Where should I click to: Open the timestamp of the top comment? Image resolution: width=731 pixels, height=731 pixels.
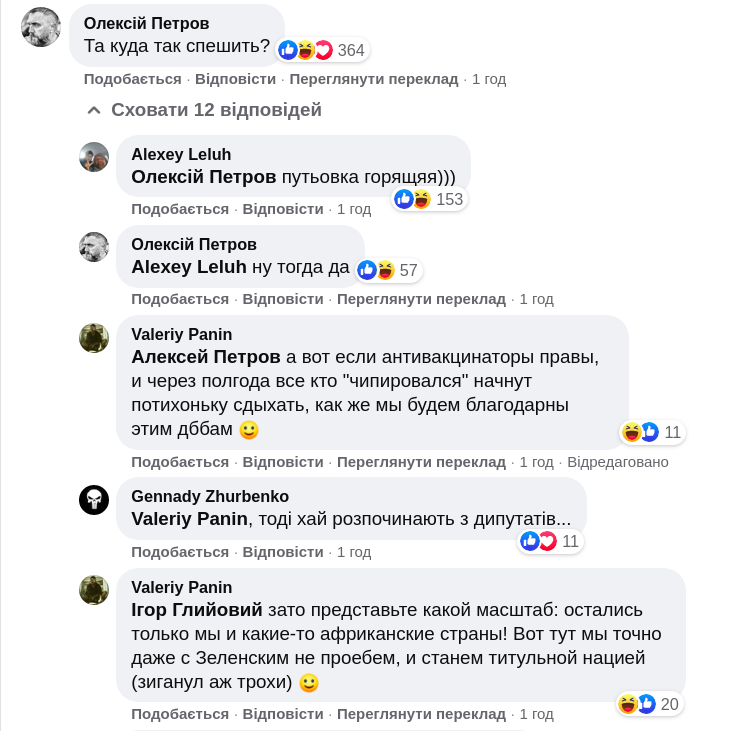[489, 79]
